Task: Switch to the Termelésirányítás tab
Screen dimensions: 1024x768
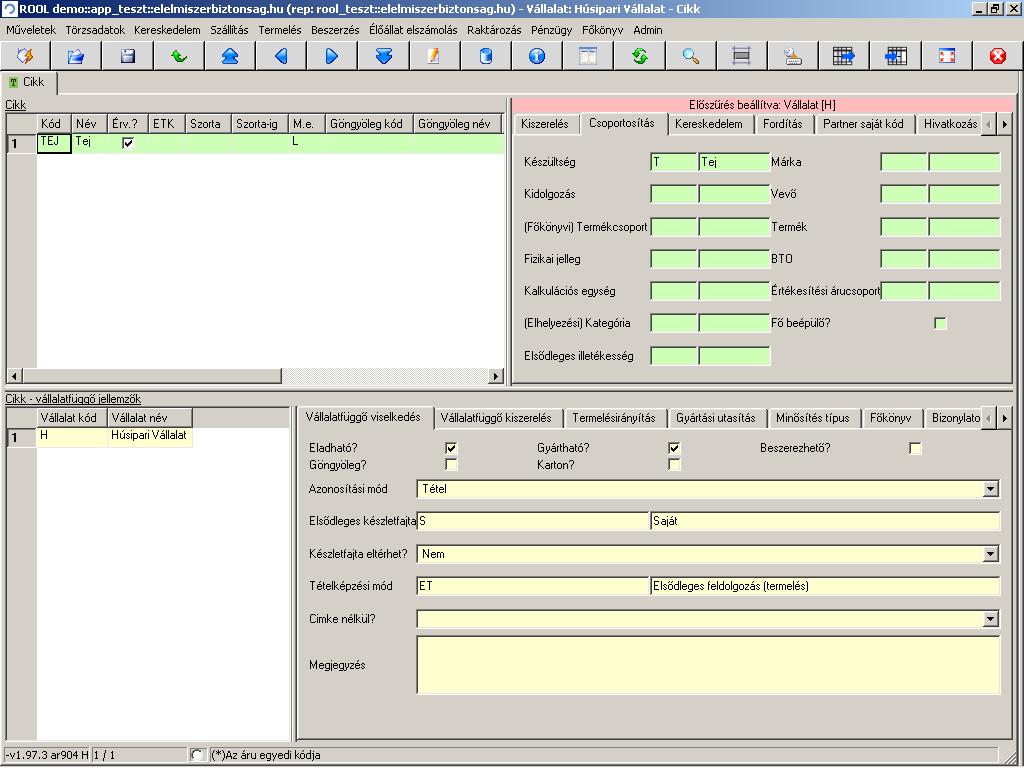Action: click(x=614, y=418)
